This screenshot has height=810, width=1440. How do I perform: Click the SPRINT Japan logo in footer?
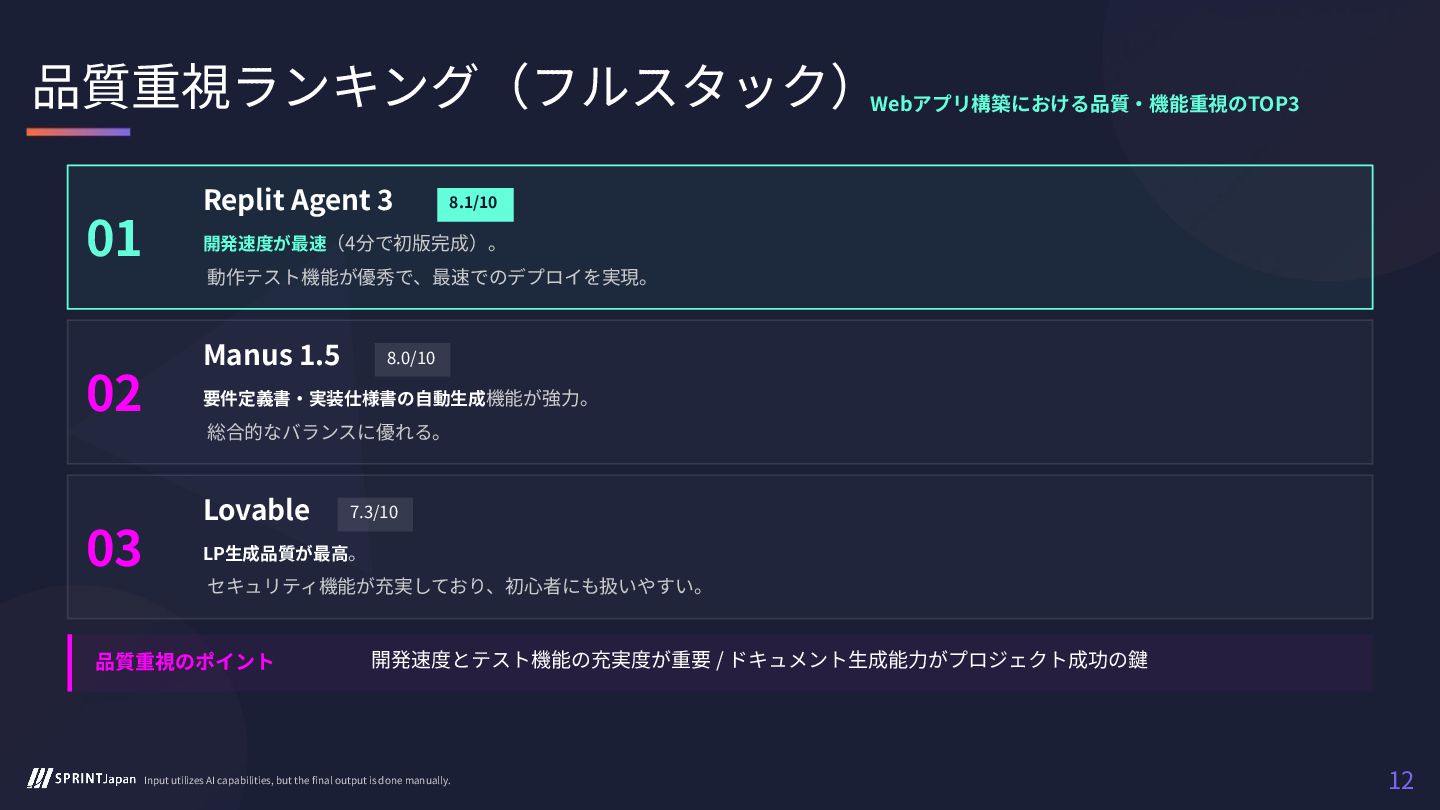point(82,779)
